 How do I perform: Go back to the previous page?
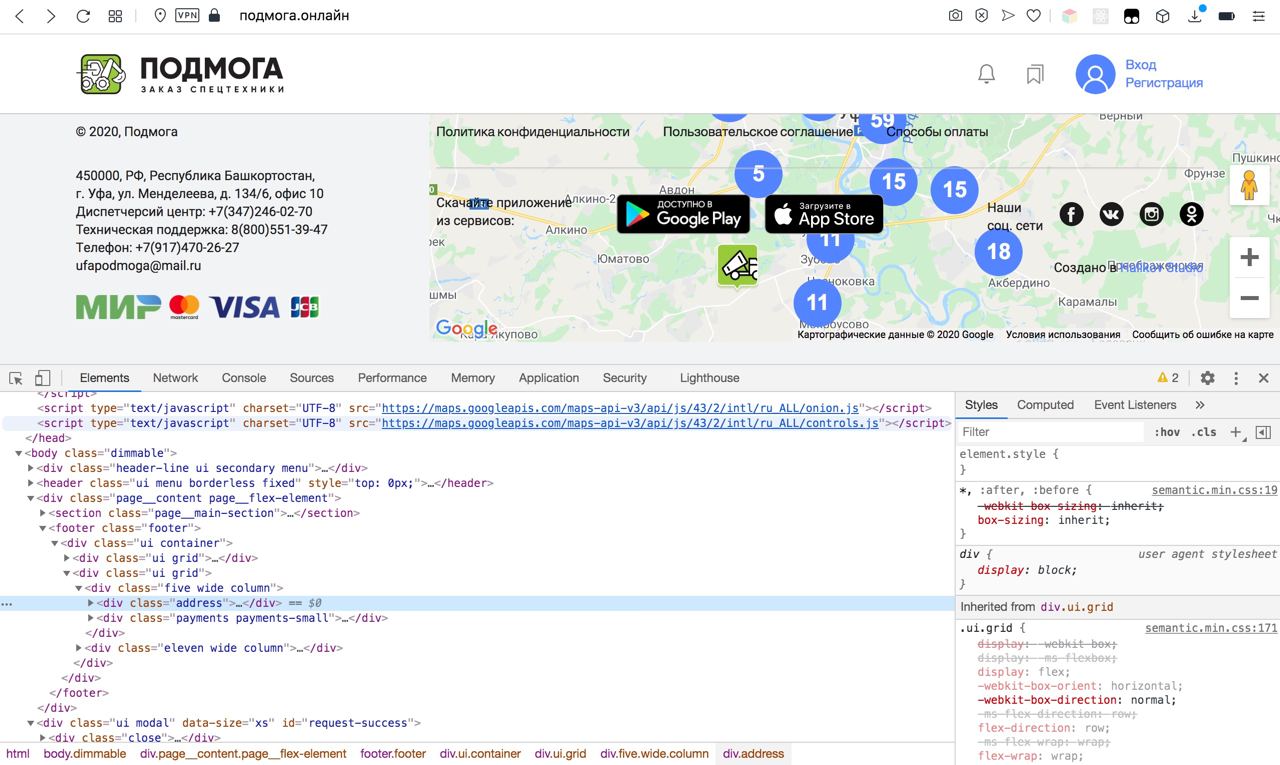coord(19,16)
